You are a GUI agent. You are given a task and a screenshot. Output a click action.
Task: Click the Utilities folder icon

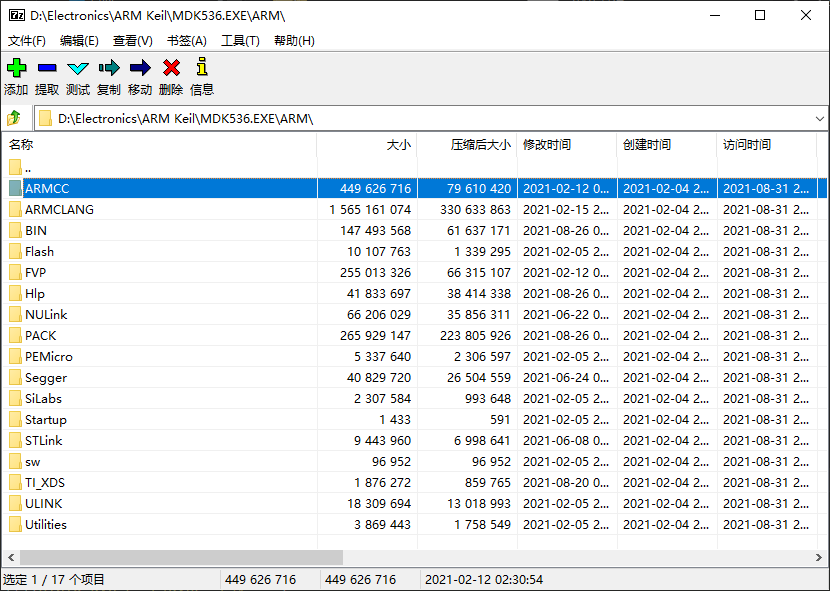click(x=15, y=525)
